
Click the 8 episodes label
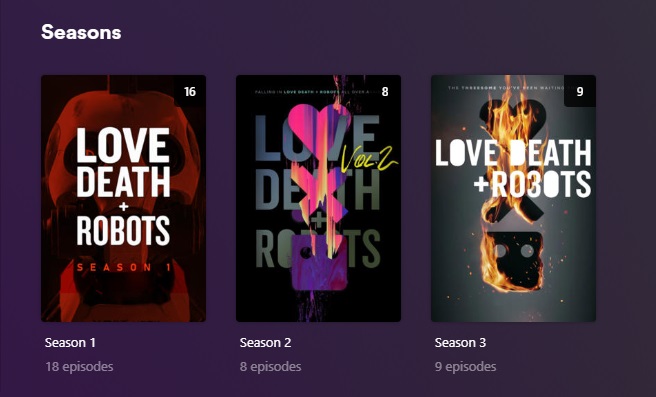pyautogui.click(x=270, y=366)
